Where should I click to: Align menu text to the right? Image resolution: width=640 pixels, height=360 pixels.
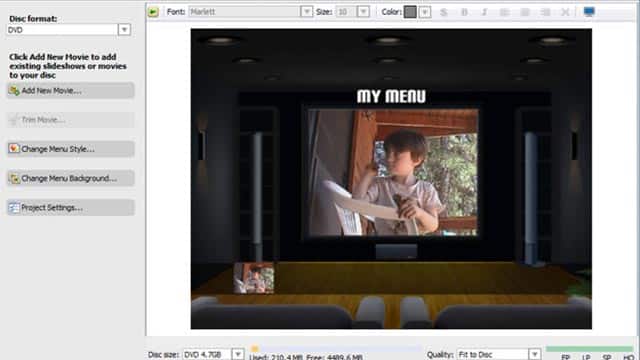[545, 12]
